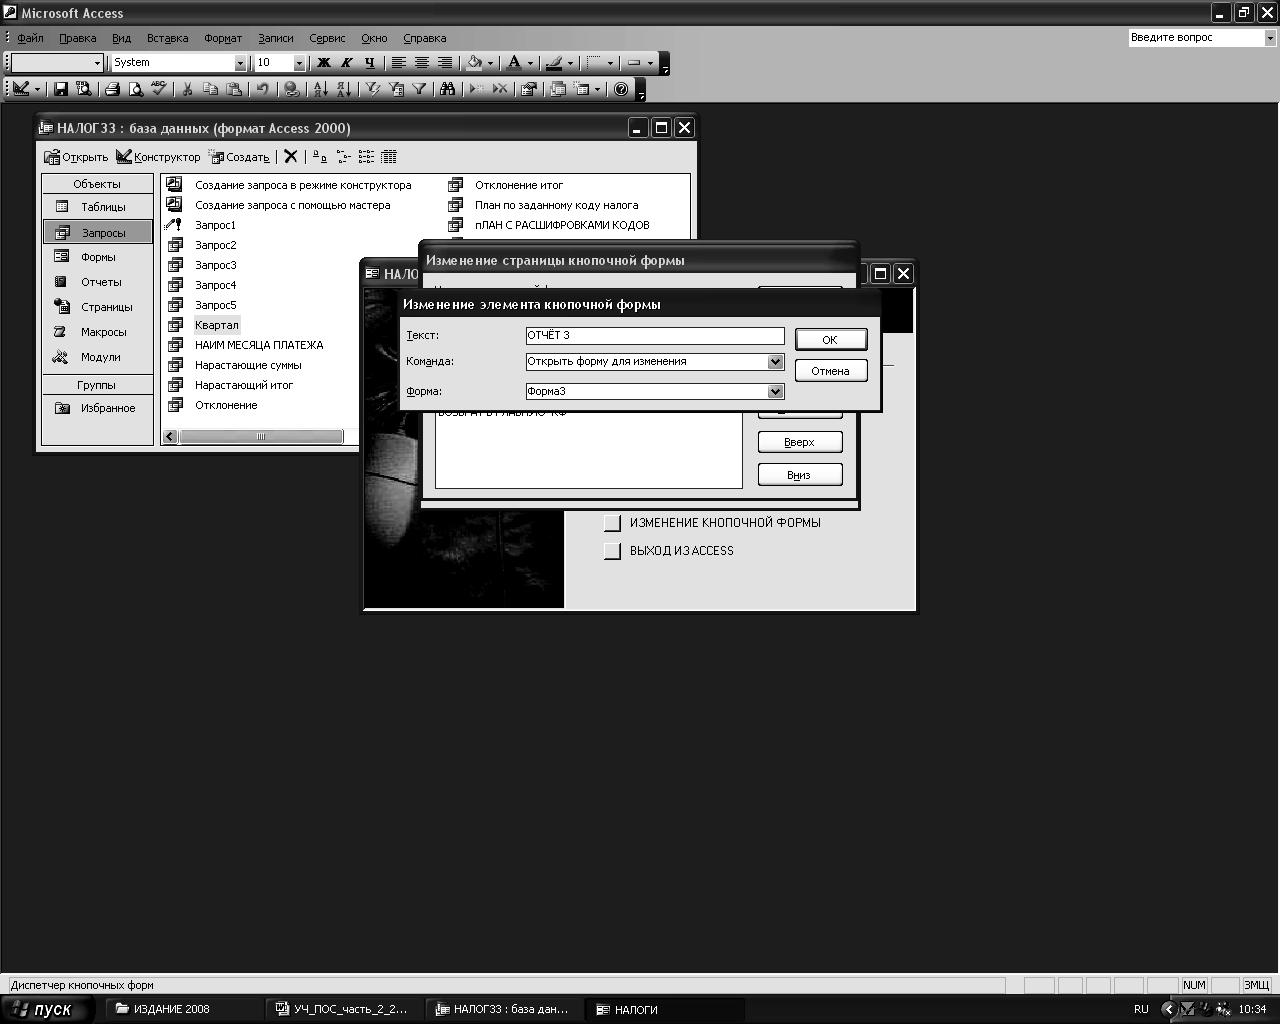This screenshot has height=1024, width=1280.
Task: Open Help question mark icon
Action: click(x=621, y=89)
